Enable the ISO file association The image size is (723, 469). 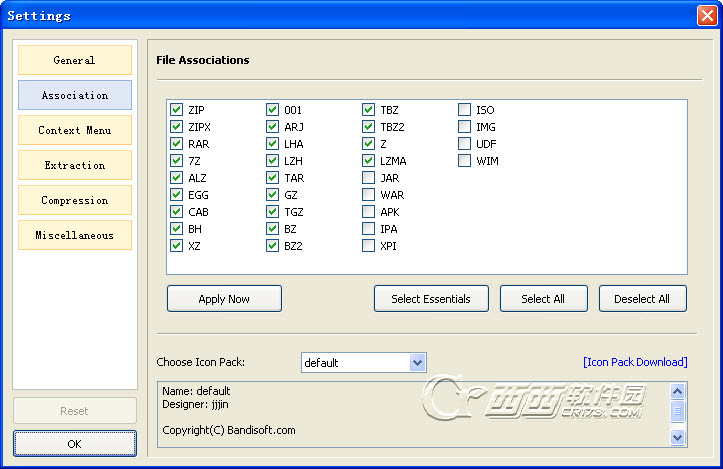click(x=465, y=110)
